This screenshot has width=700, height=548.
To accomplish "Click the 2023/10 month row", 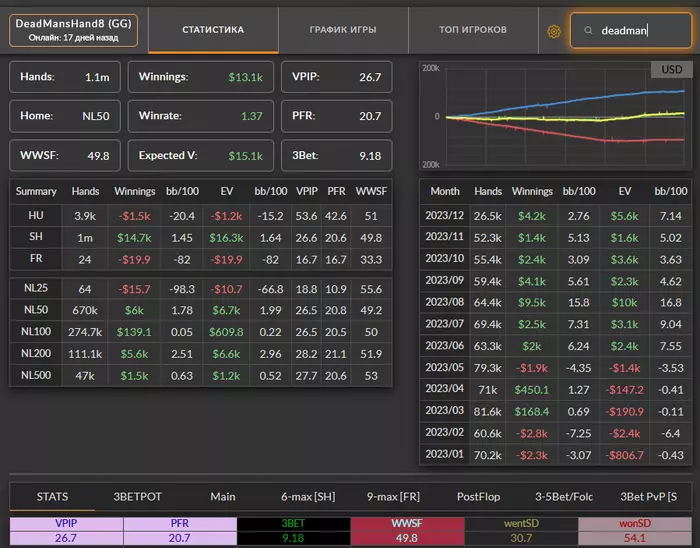I will point(555,259).
